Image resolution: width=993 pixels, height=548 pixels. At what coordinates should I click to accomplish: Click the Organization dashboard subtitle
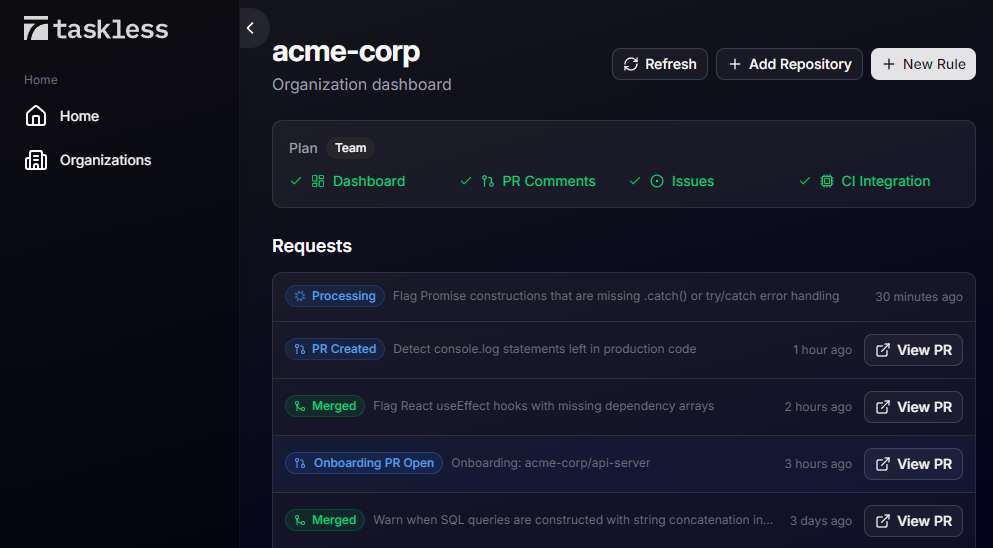coord(362,84)
